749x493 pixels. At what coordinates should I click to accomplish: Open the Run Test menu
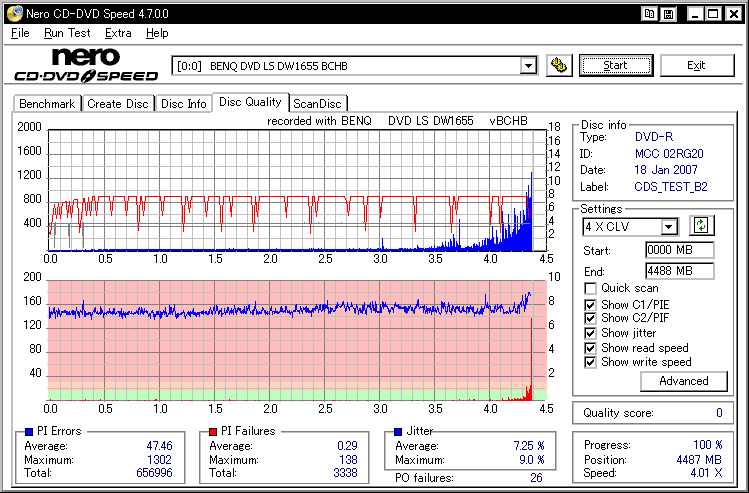click(x=67, y=33)
